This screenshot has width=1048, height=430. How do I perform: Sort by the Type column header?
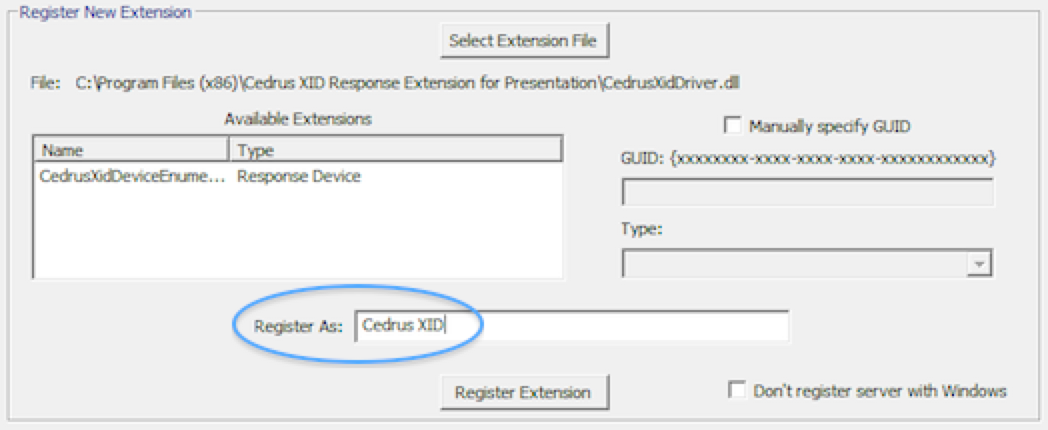[394, 150]
